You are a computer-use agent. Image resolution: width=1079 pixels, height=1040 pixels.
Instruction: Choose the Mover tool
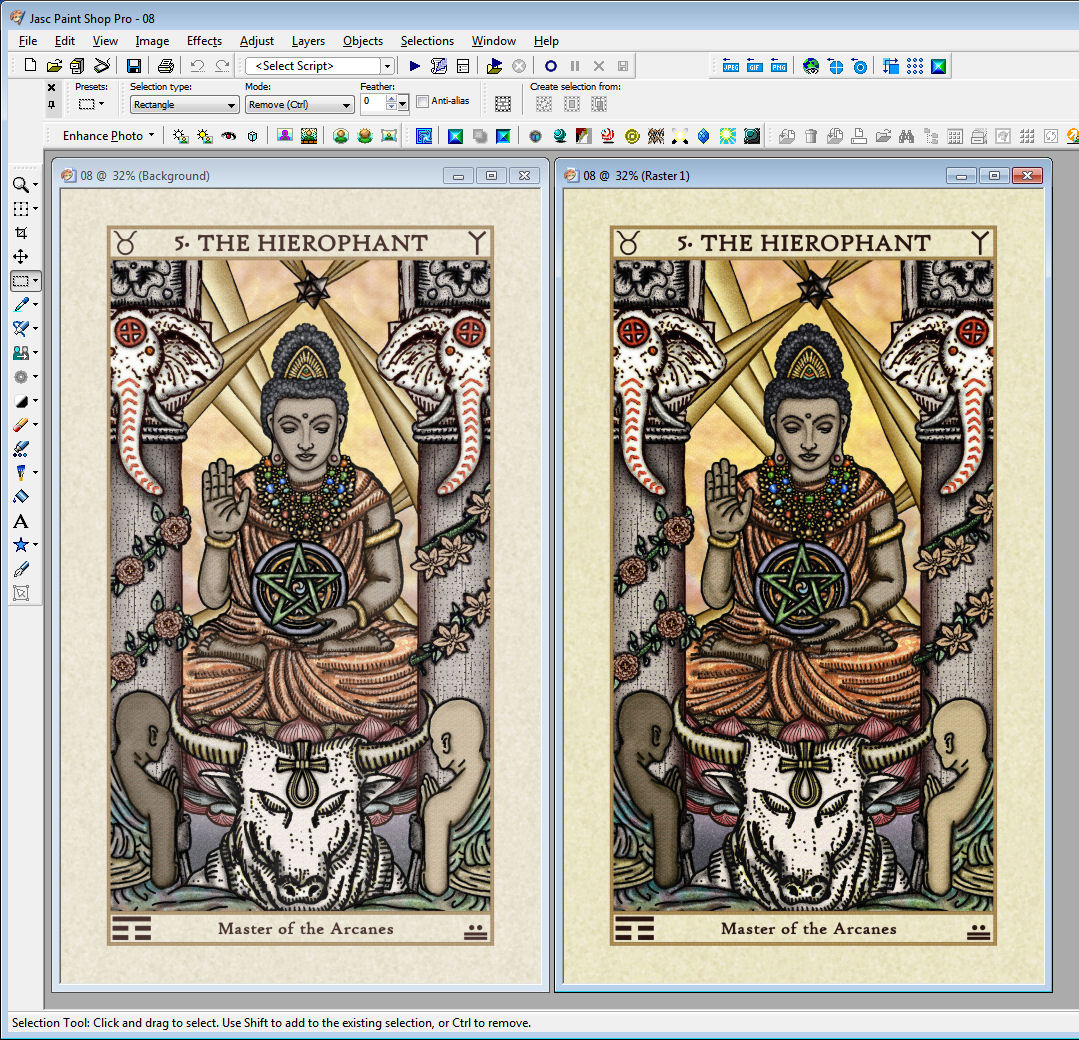[x=20, y=257]
